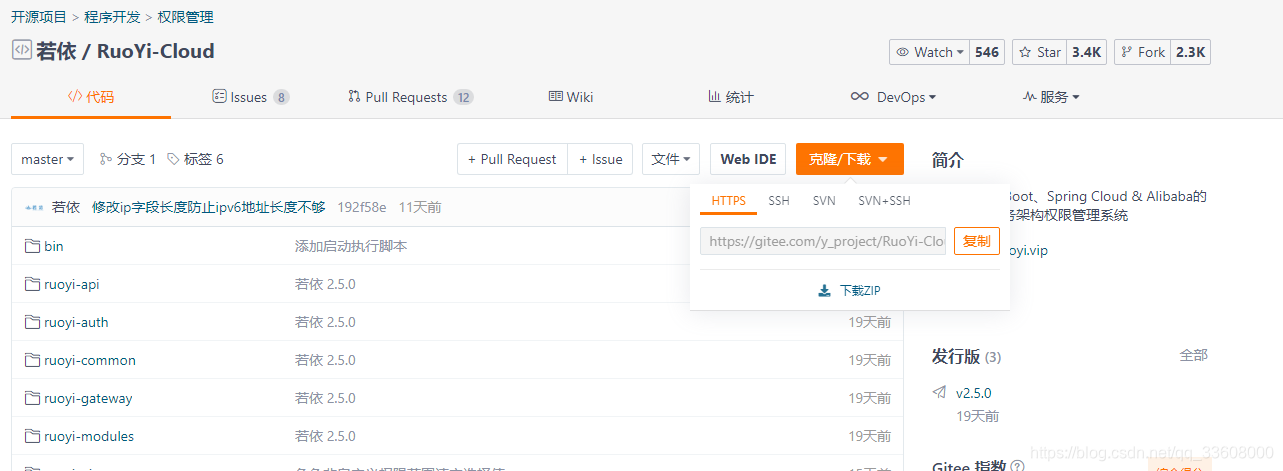Click the branch icon next to 分支 1
Viewport: 1283px width, 471px height.
click(106, 159)
